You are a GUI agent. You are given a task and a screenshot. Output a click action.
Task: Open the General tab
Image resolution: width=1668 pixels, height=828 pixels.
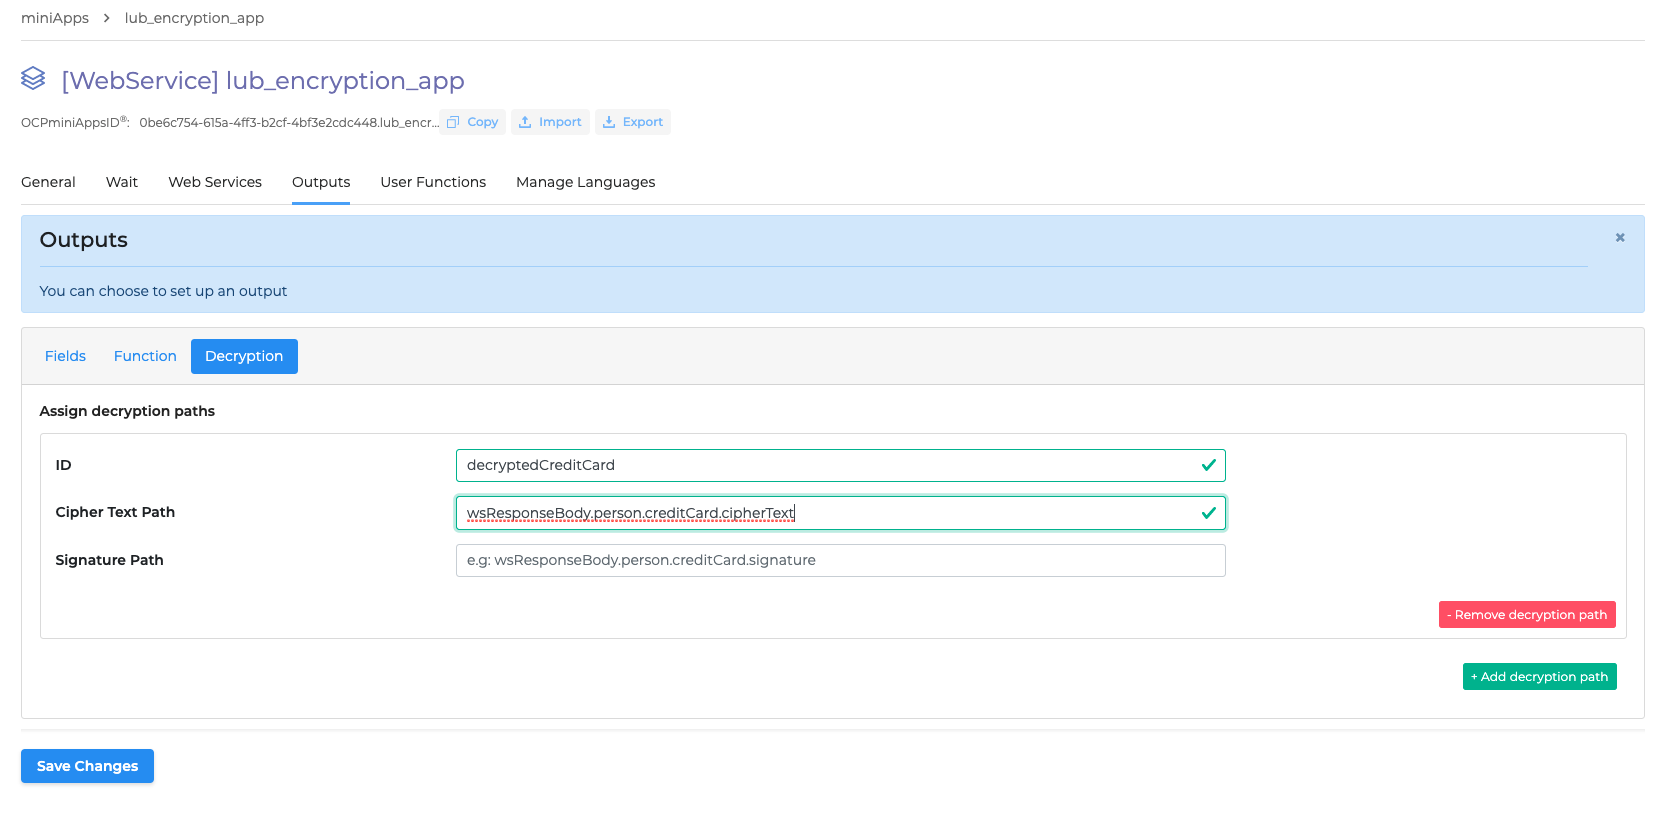tap(48, 182)
